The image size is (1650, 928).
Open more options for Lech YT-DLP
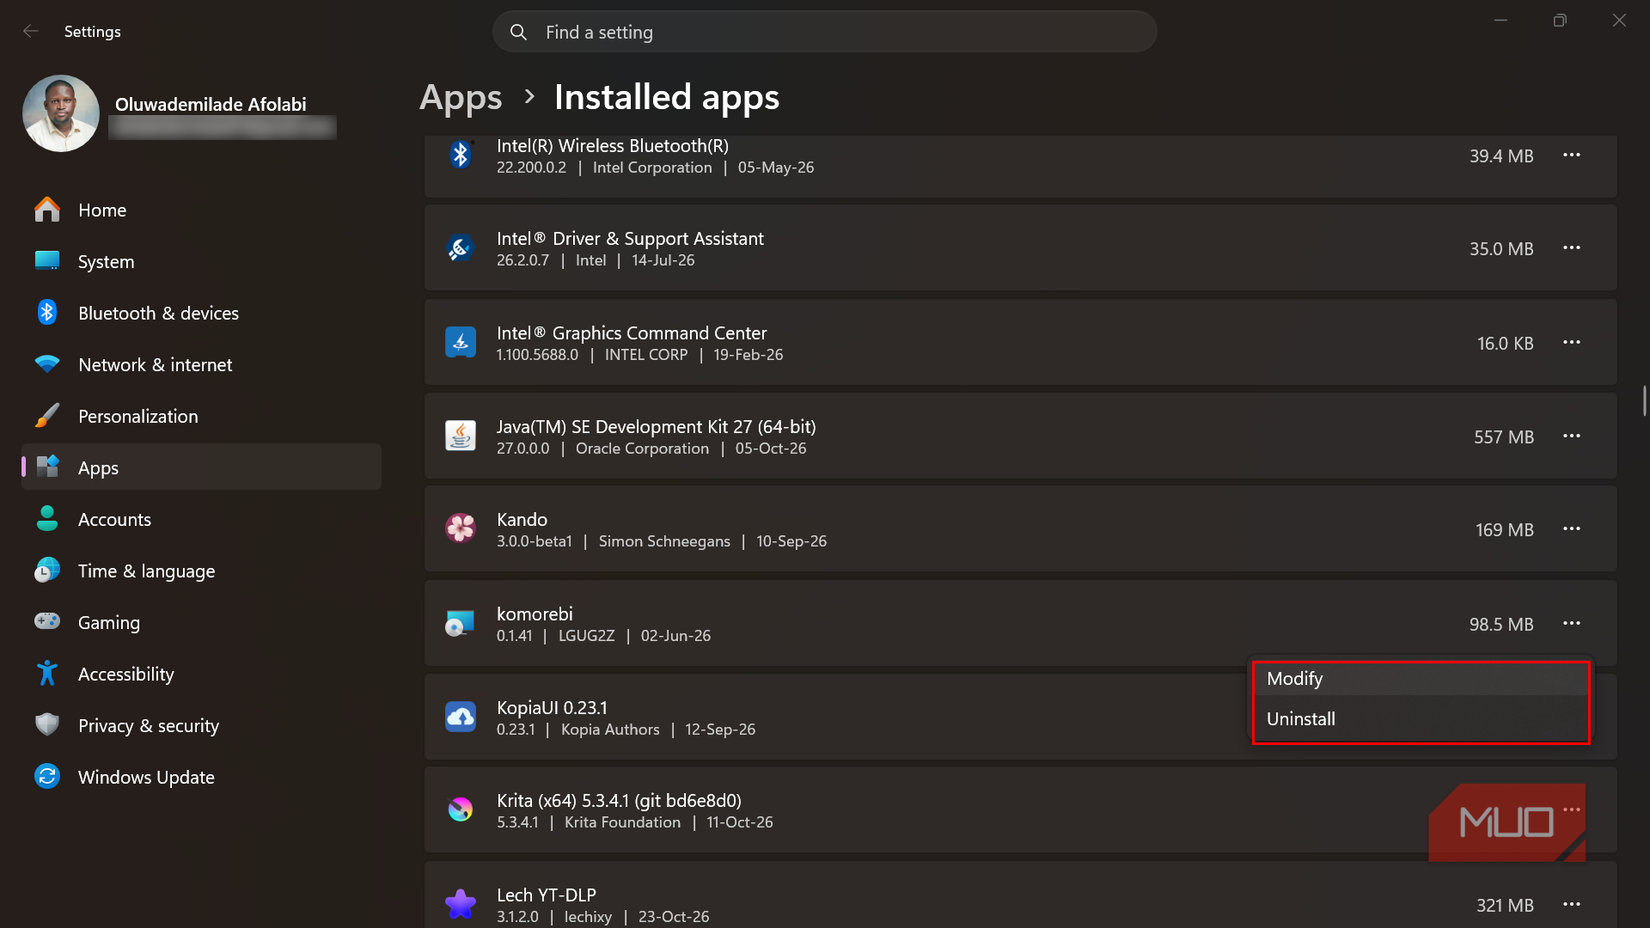pos(1572,904)
